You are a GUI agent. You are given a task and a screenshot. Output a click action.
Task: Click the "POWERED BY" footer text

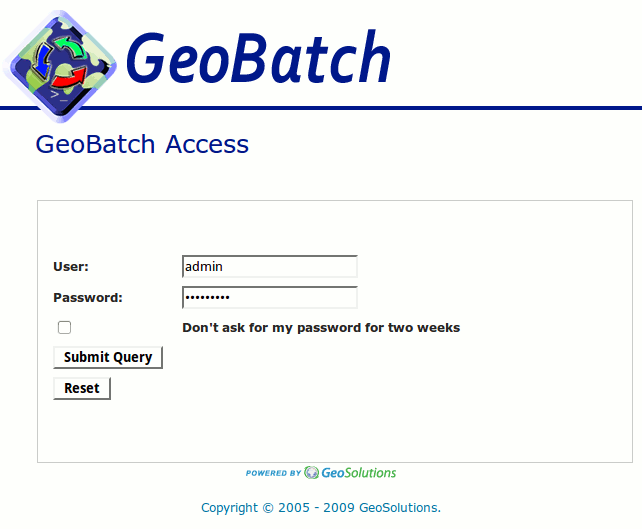[274, 473]
